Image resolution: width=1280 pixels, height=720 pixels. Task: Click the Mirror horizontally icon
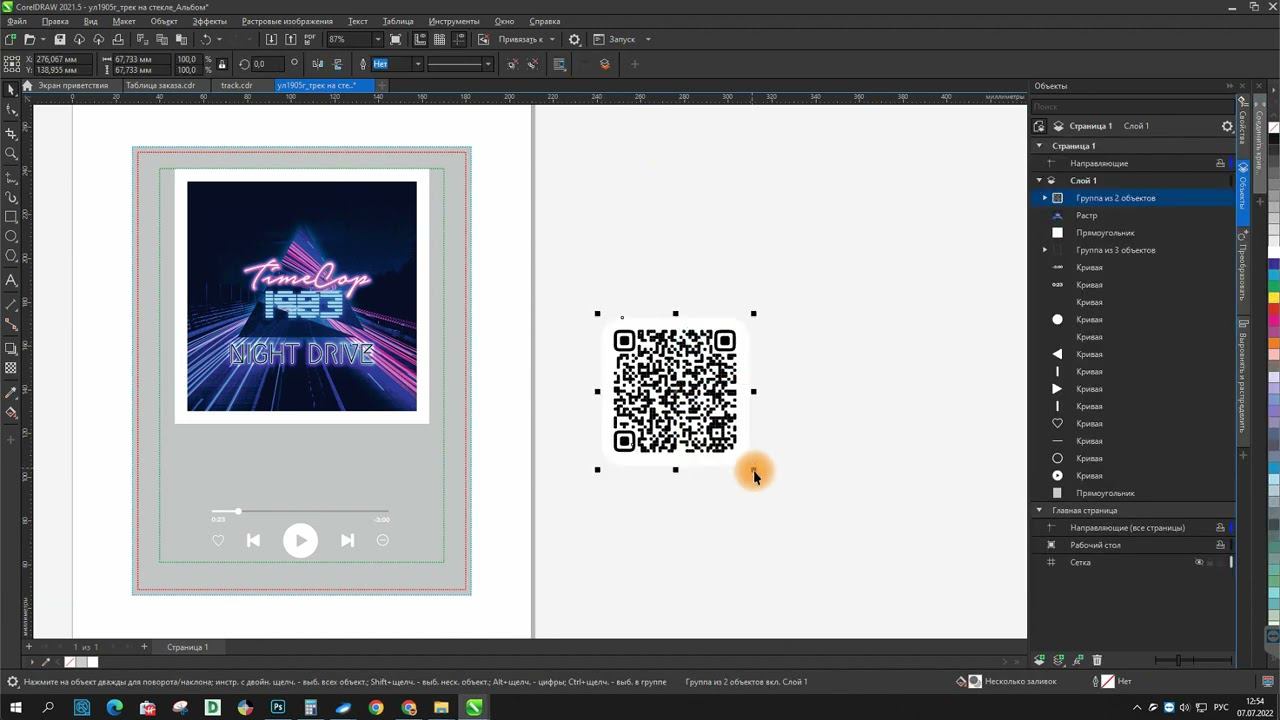tap(317, 64)
